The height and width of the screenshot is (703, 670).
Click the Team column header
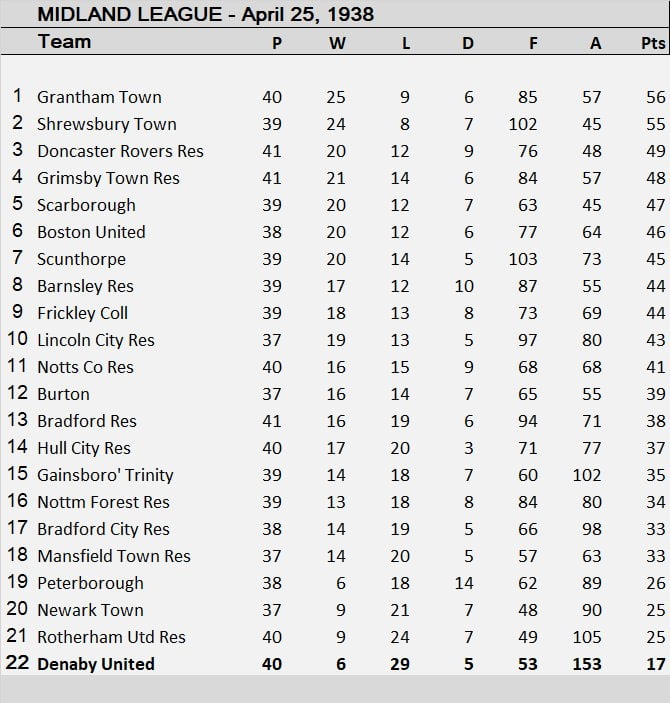click(64, 42)
